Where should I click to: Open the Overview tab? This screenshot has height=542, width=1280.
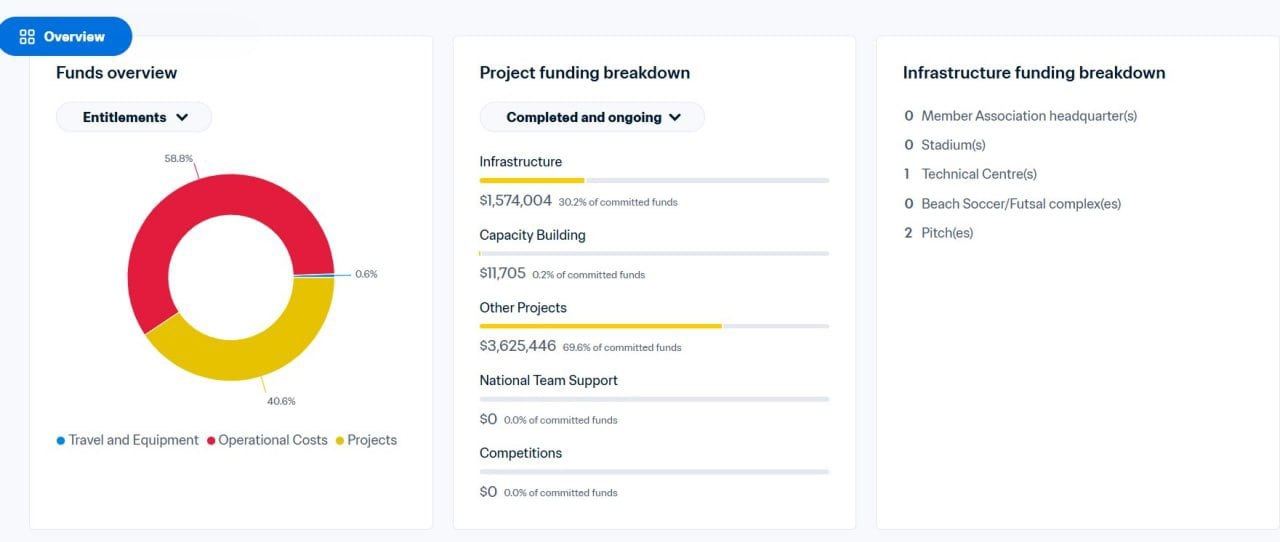[x=65, y=37]
